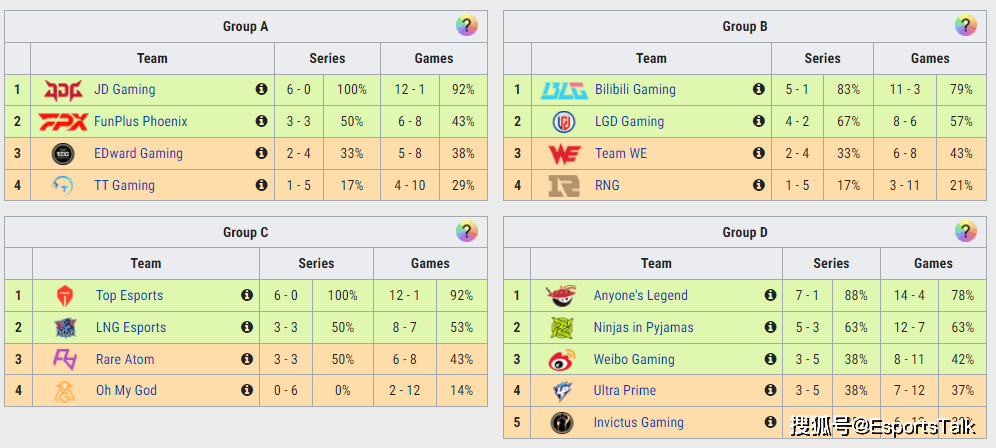Image resolution: width=996 pixels, height=448 pixels.
Task: Open the Group A rainbow help icon
Action: 466,26
